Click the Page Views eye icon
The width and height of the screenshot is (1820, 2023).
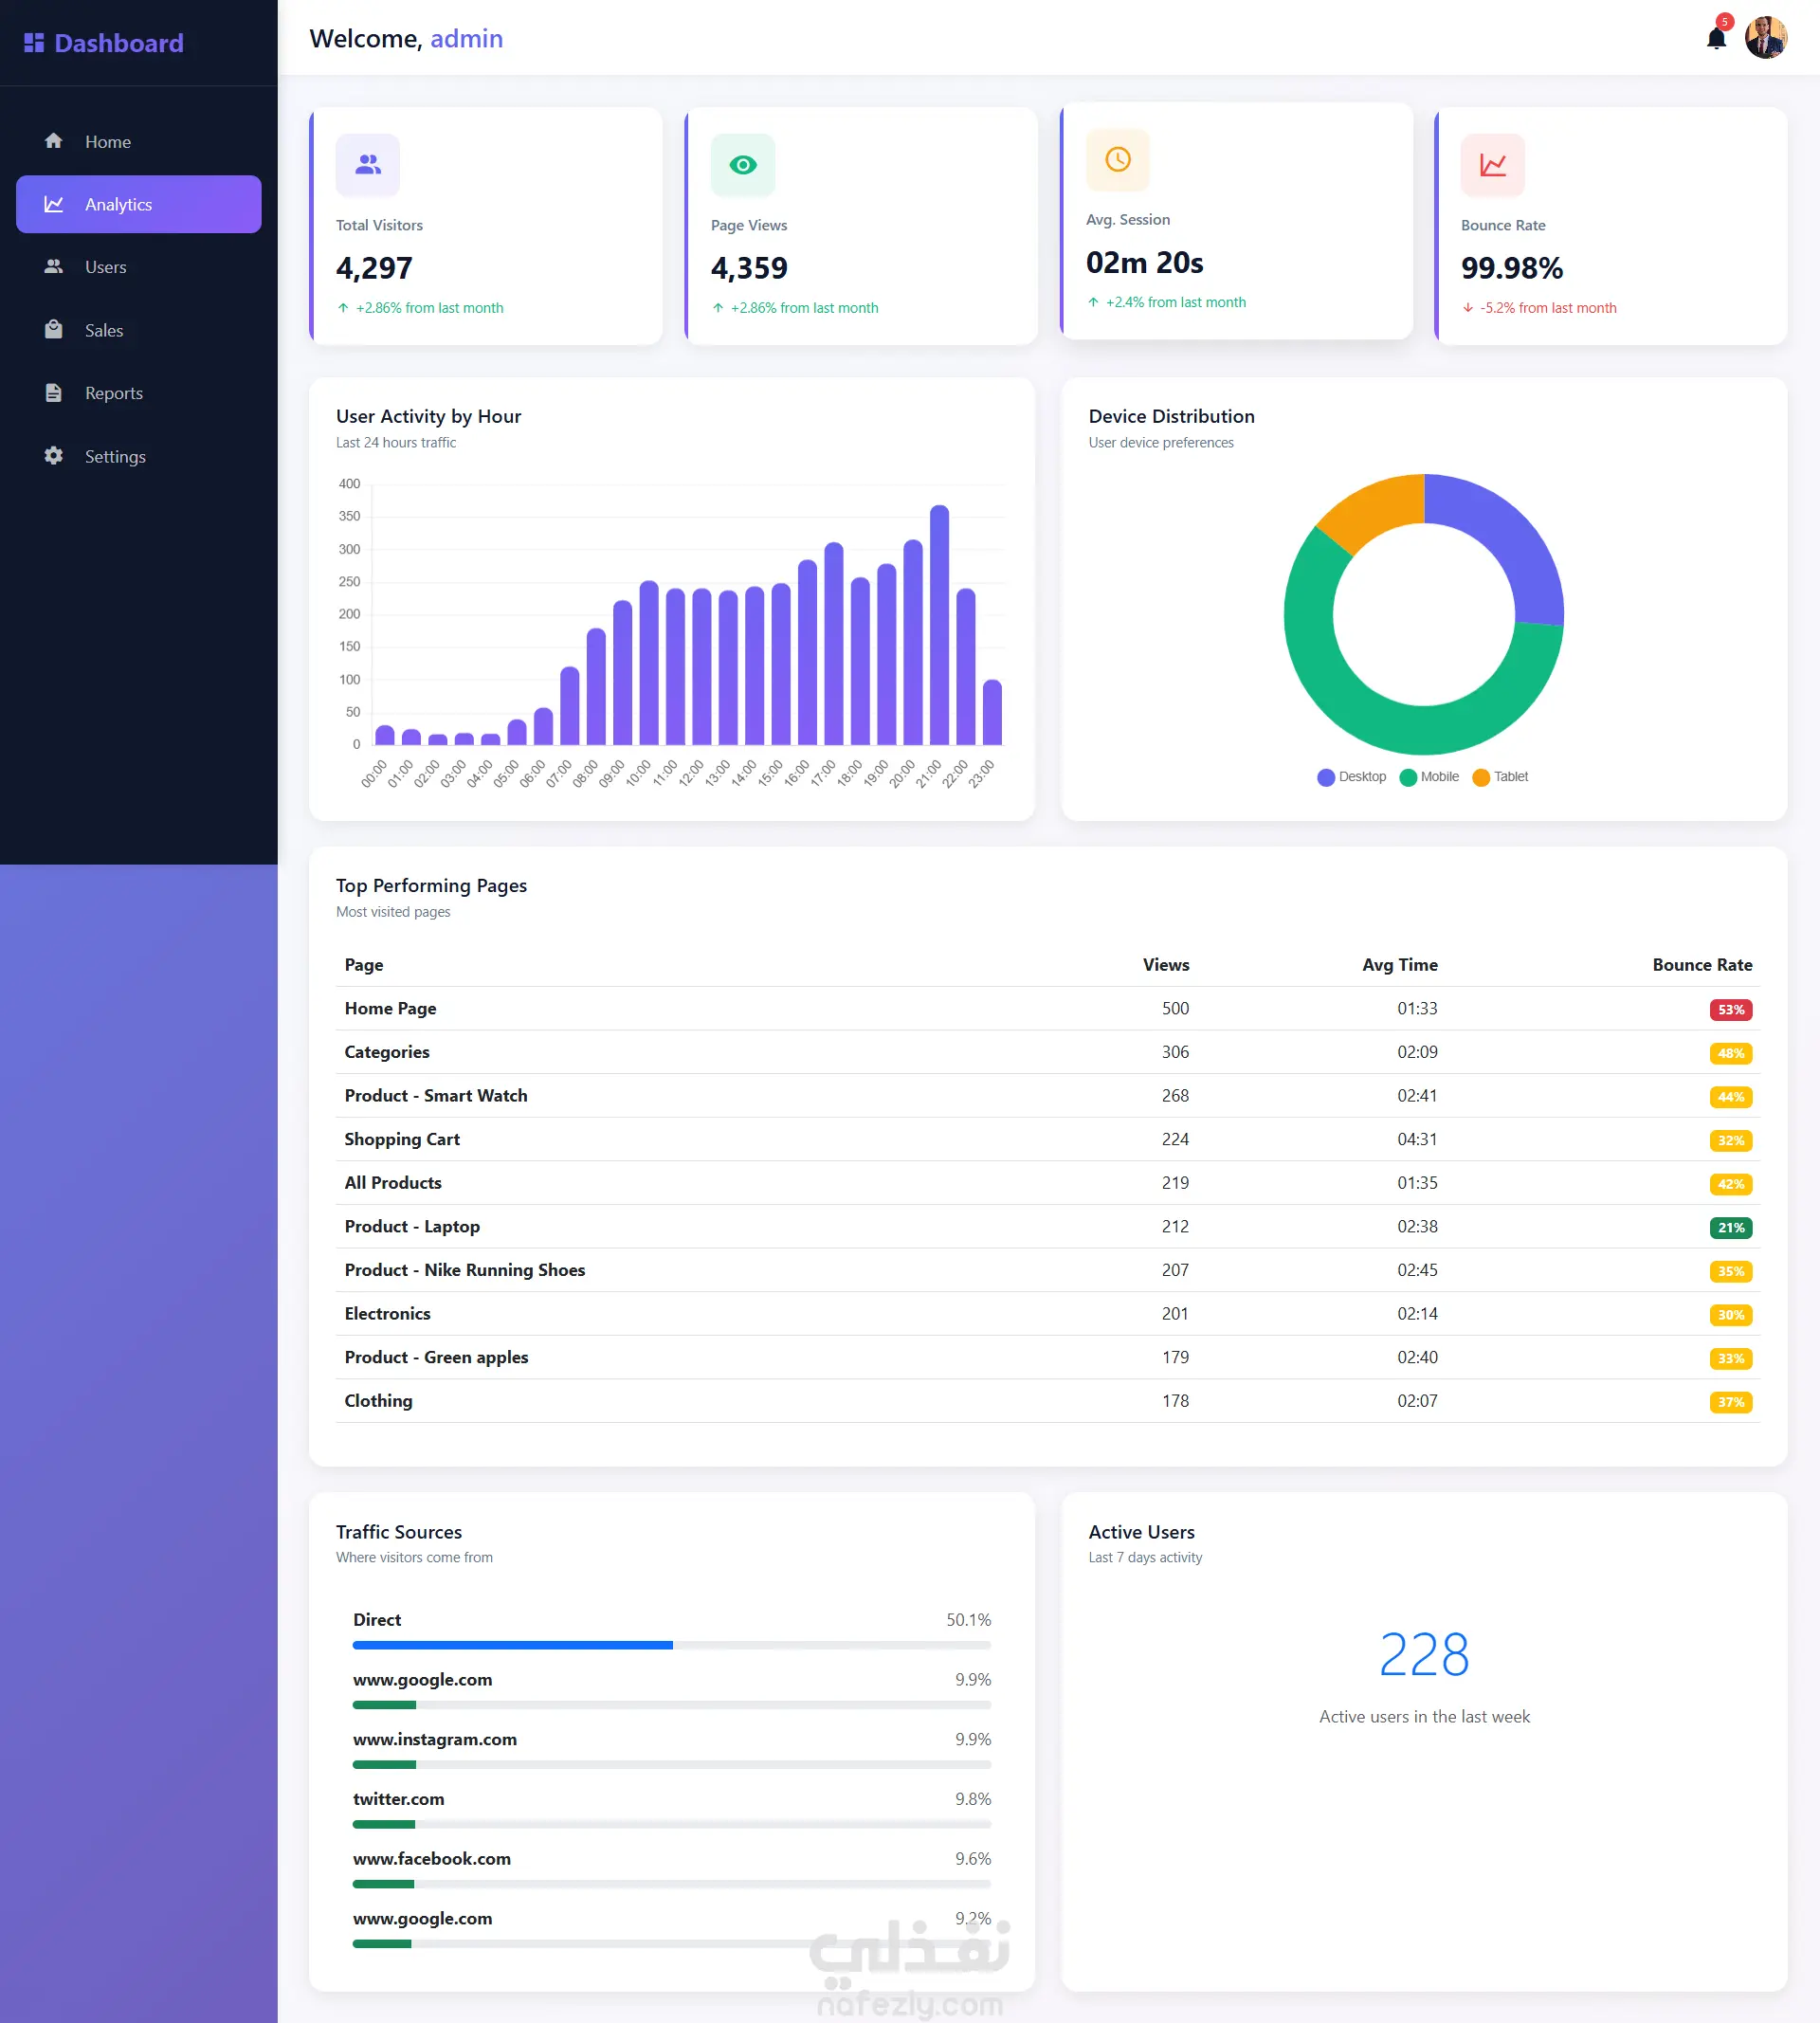tap(743, 165)
